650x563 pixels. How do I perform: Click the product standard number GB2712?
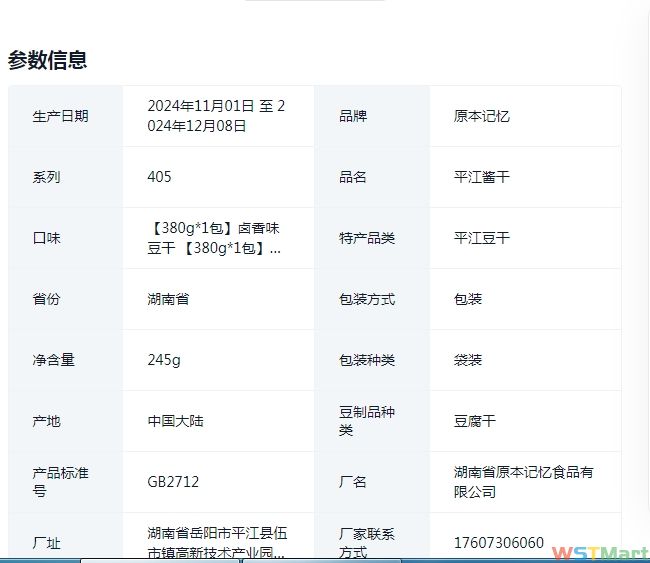[173, 482]
